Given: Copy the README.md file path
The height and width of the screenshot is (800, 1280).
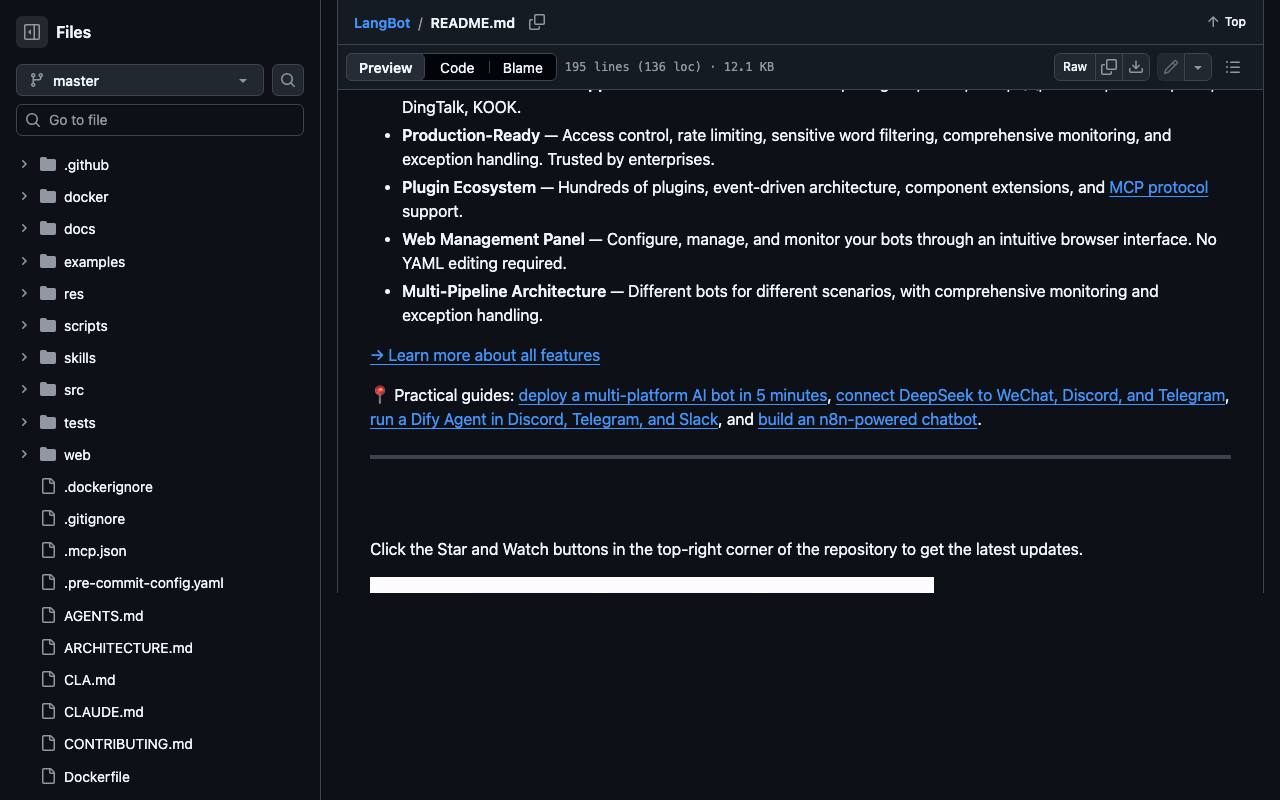Looking at the screenshot, I should [537, 22].
